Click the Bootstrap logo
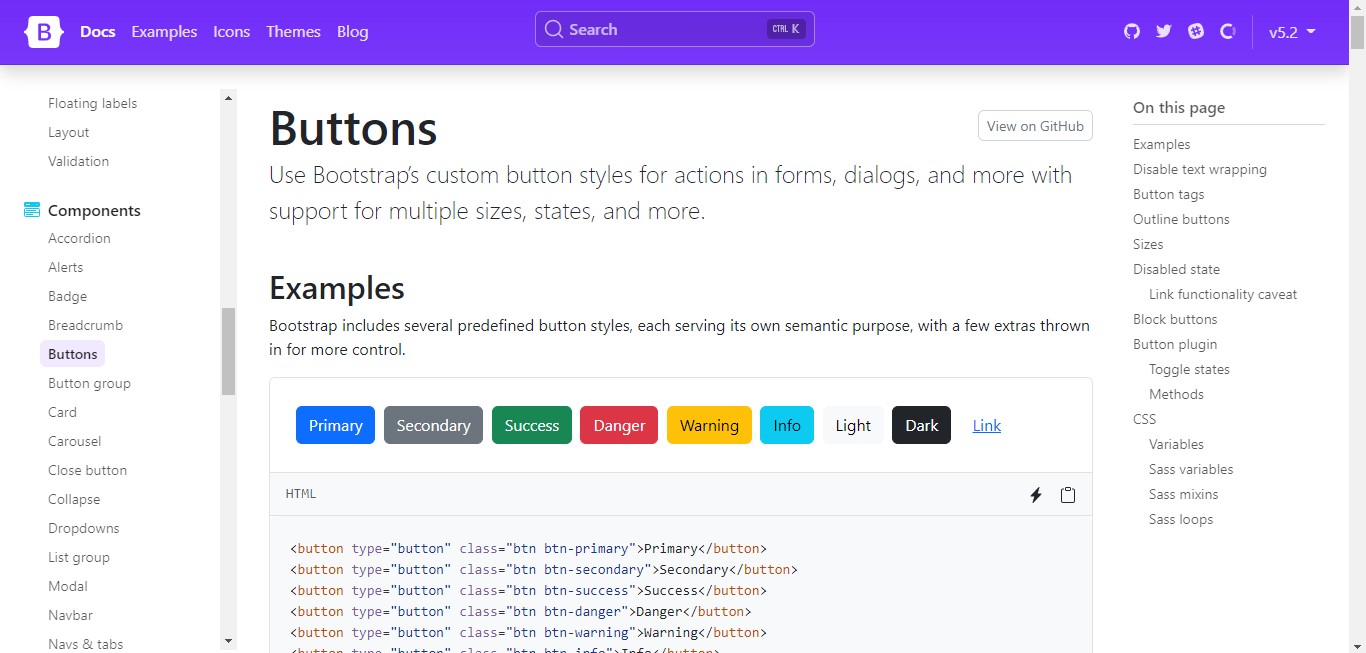 44,32
